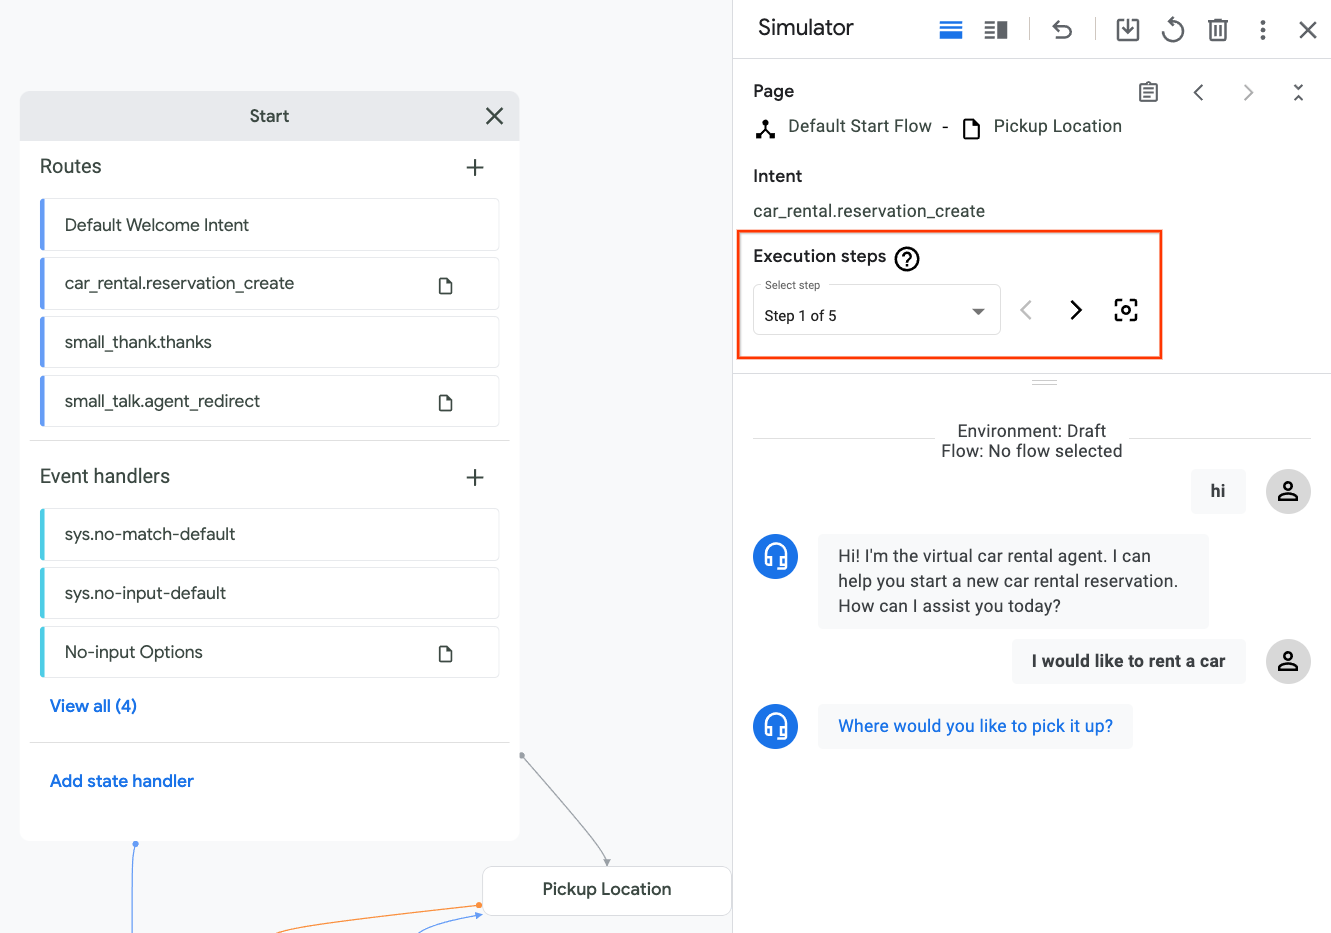Switch to the split-panel view icon
The height and width of the screenshot is (933, 1331).
point(995,30)
